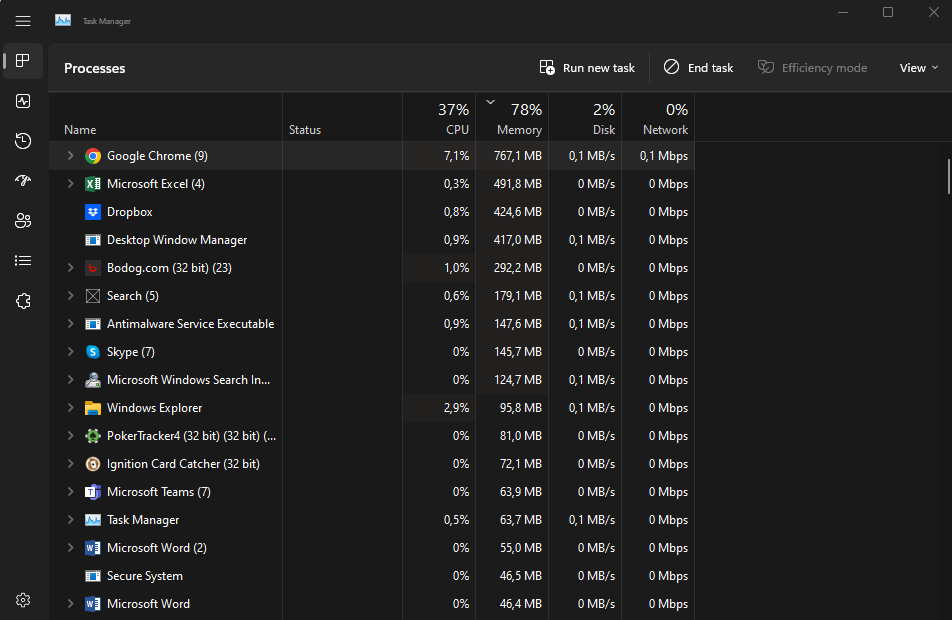Viewport: 952px width, 620px height.
Task: Open the Users sidebar icon
Action: coord(23,221)
